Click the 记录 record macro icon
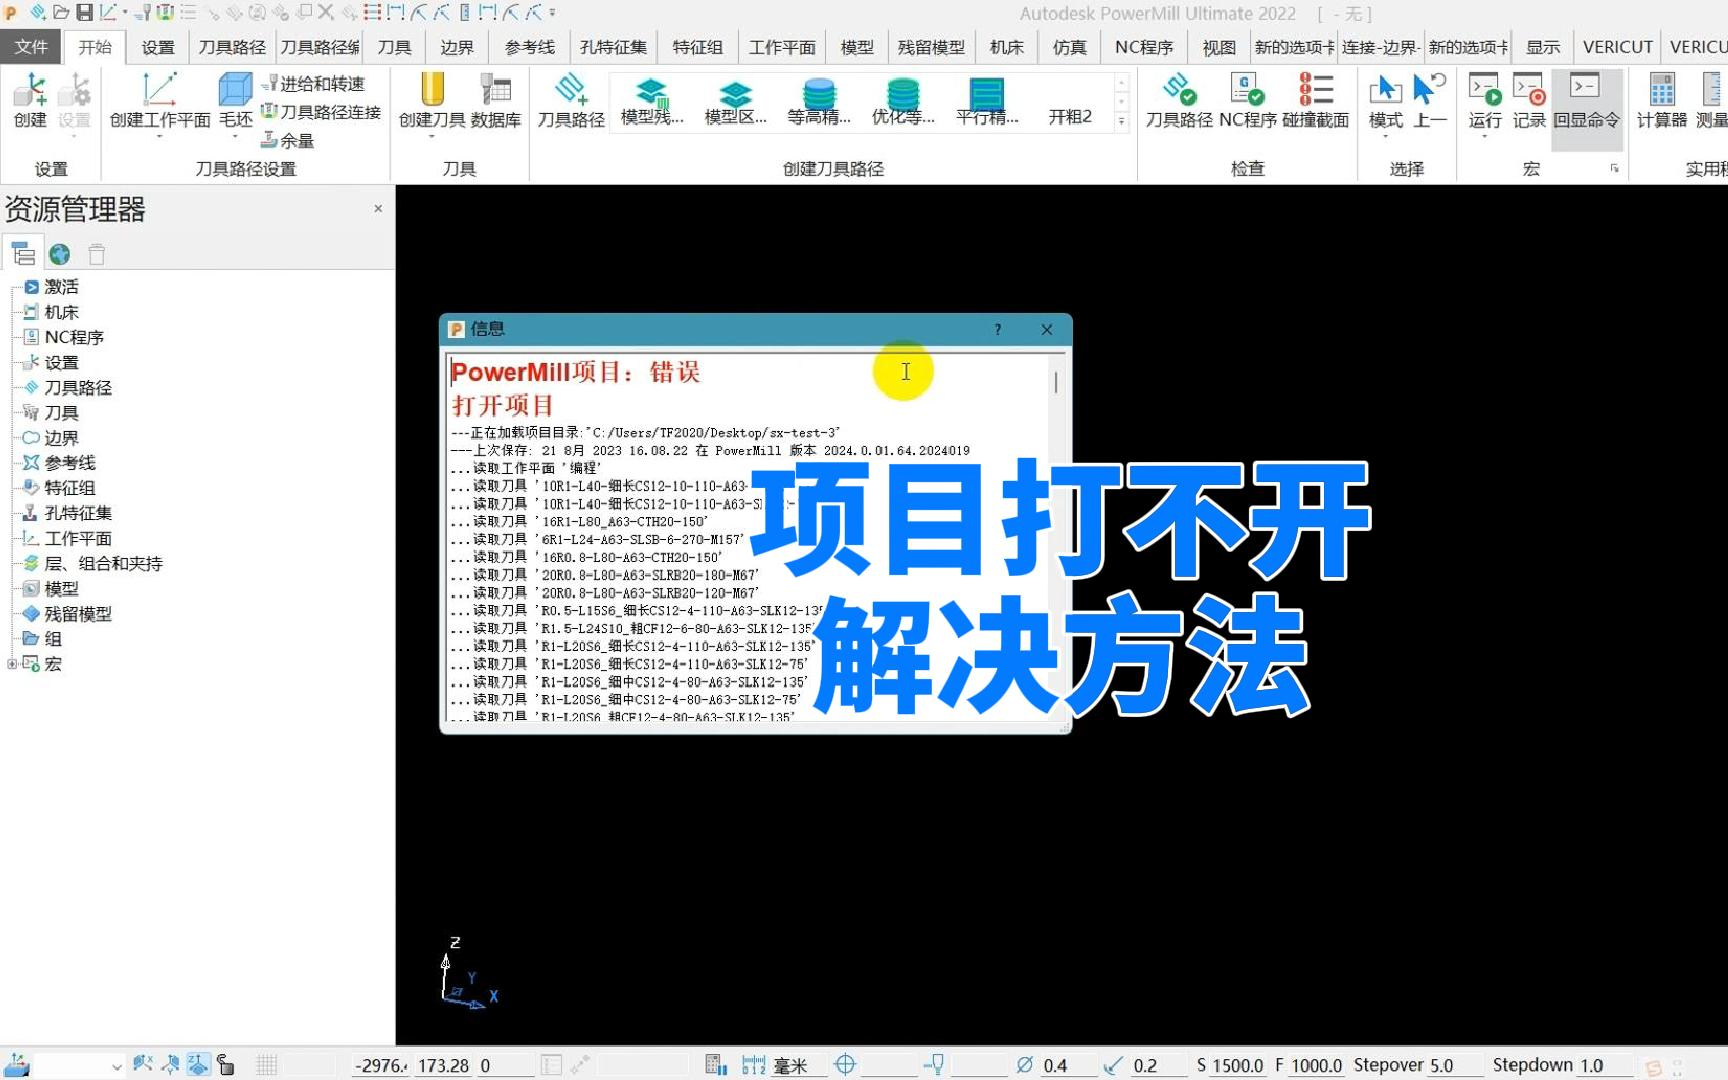Viewport: 1728px width, 1080px height. click(x=1529, y=101)
